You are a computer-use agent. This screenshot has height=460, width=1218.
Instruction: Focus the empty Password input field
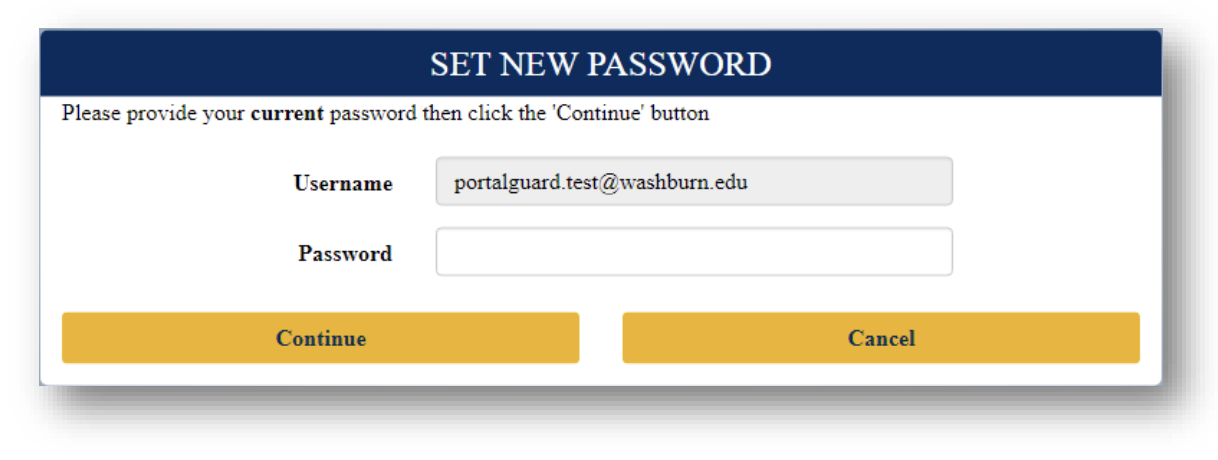693,252
